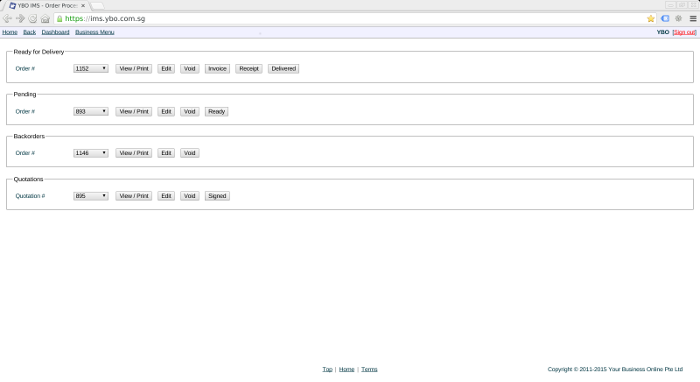Open the Business Menu link
This screenshot has height=382, width=700.
coord(95,32)
